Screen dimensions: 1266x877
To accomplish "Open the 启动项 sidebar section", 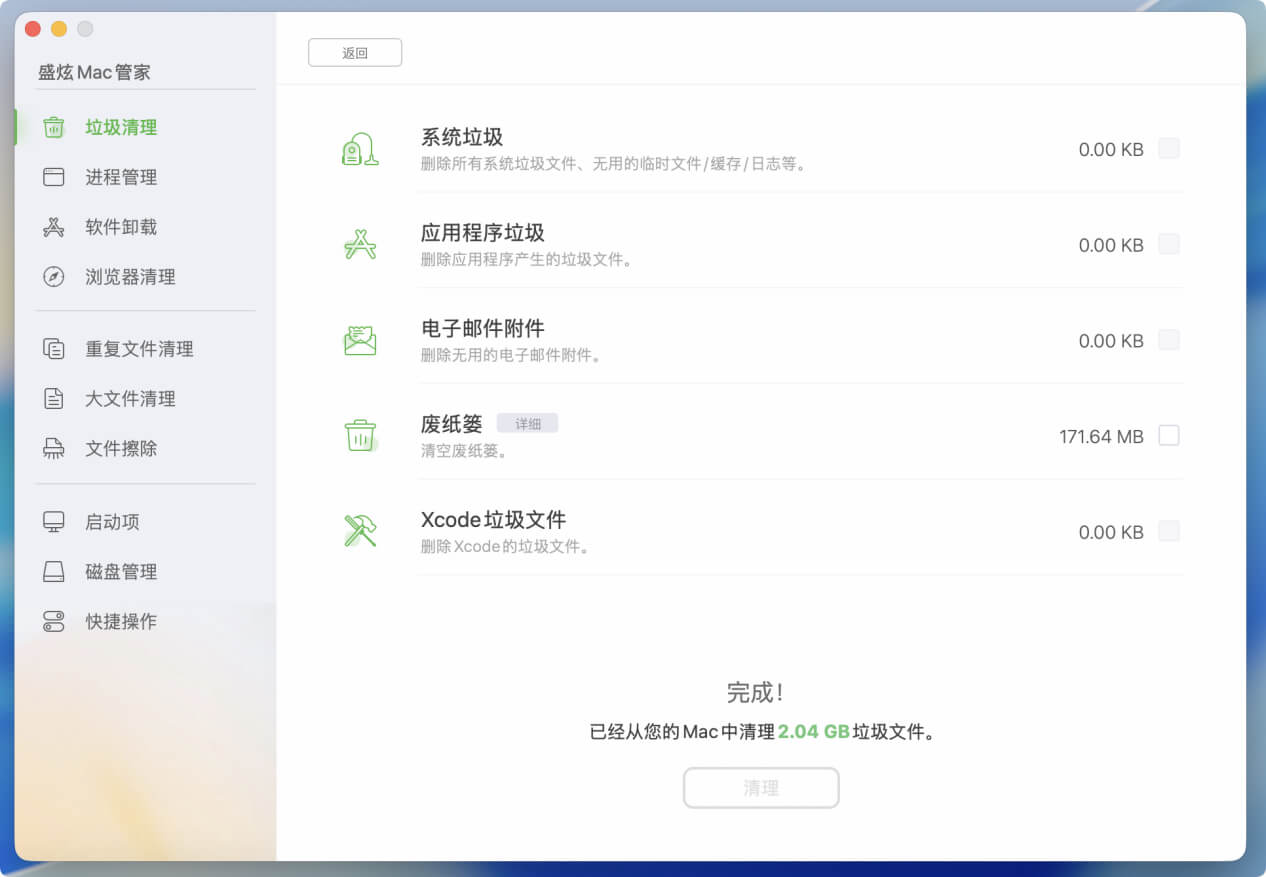I will [112, 521].
